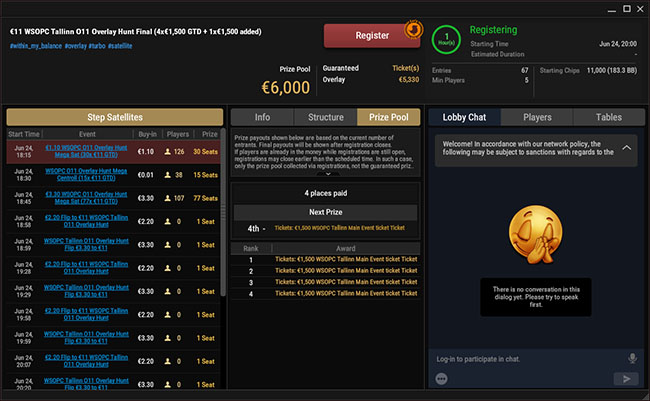Viewport: 650px width, 401px height.
Task: Select the Prize Pool tab
Action: click(388, 117)
